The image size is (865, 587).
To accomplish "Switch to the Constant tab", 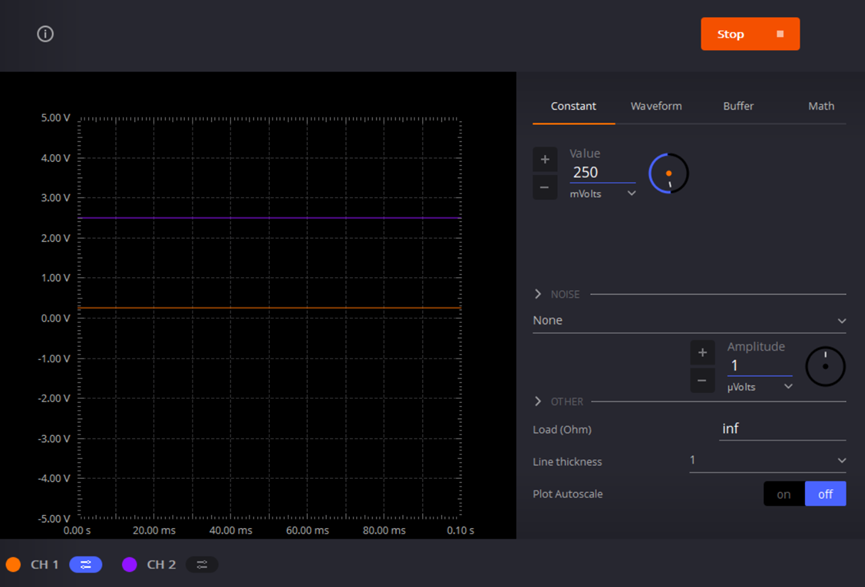I will [x=573, y=106].
